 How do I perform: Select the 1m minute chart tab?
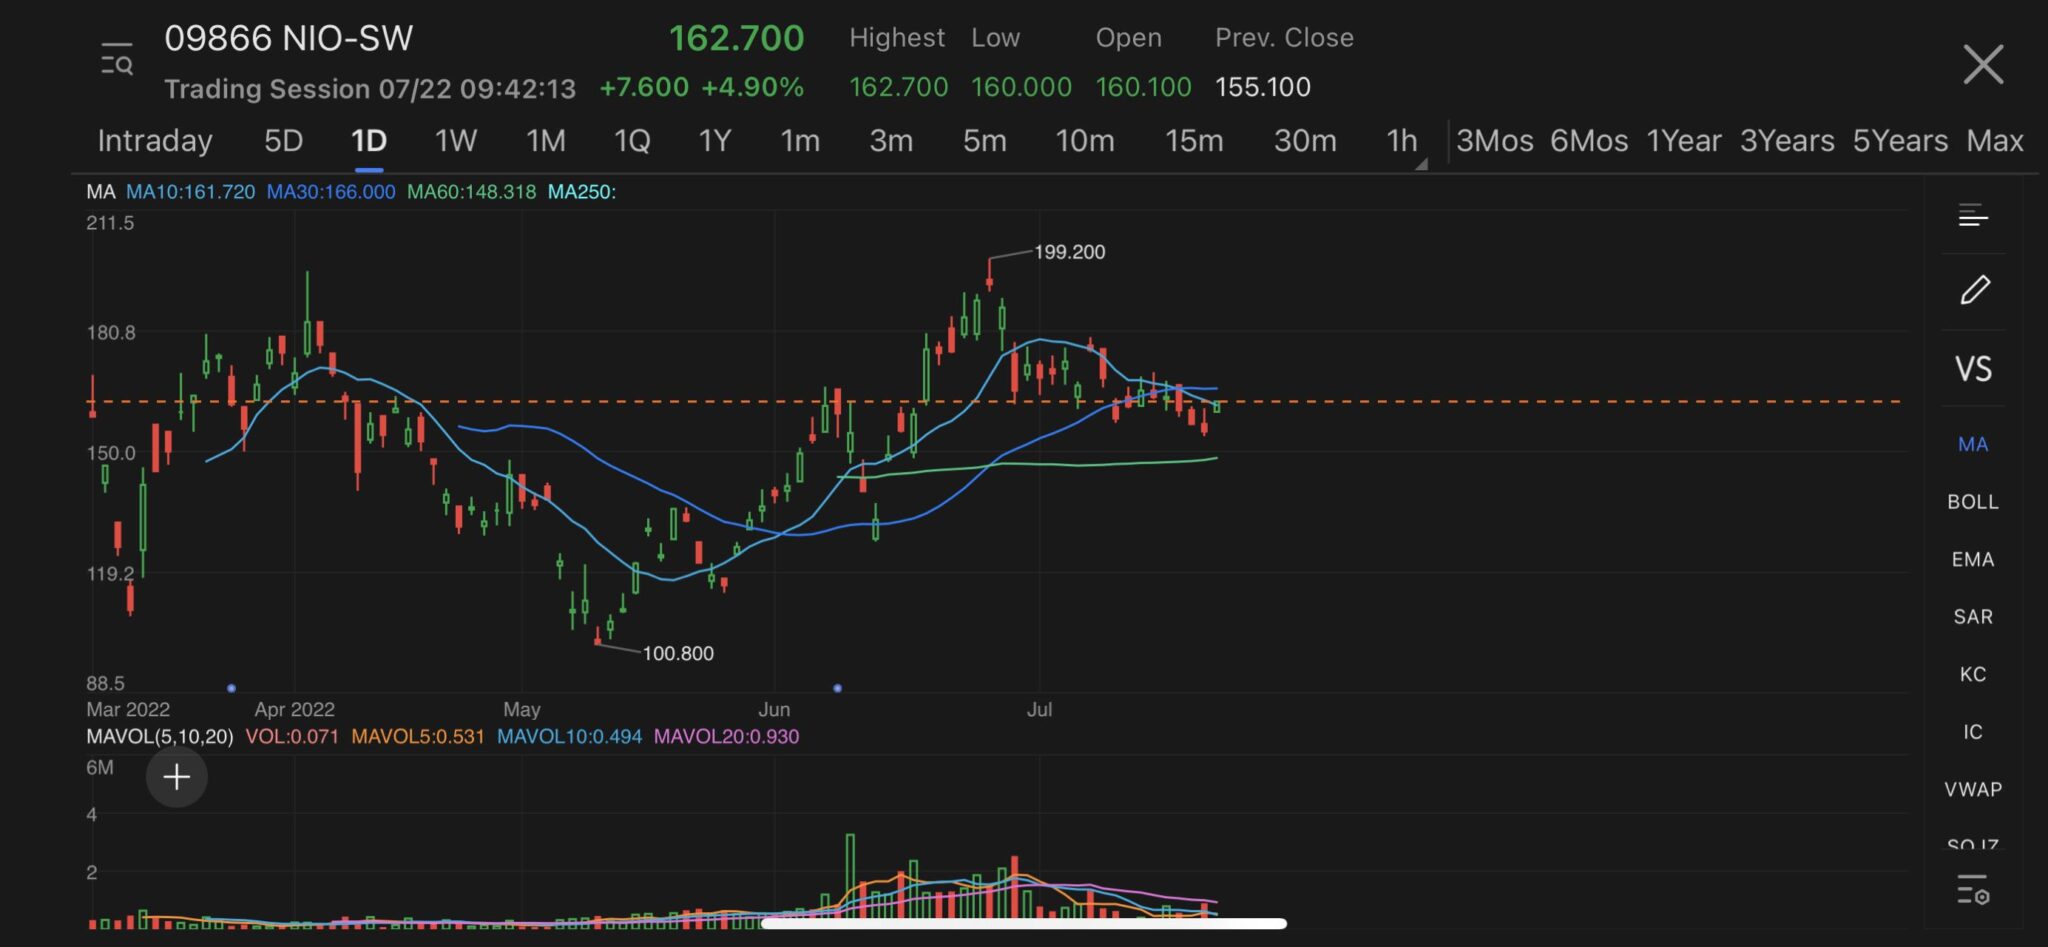tap(800, 141)
